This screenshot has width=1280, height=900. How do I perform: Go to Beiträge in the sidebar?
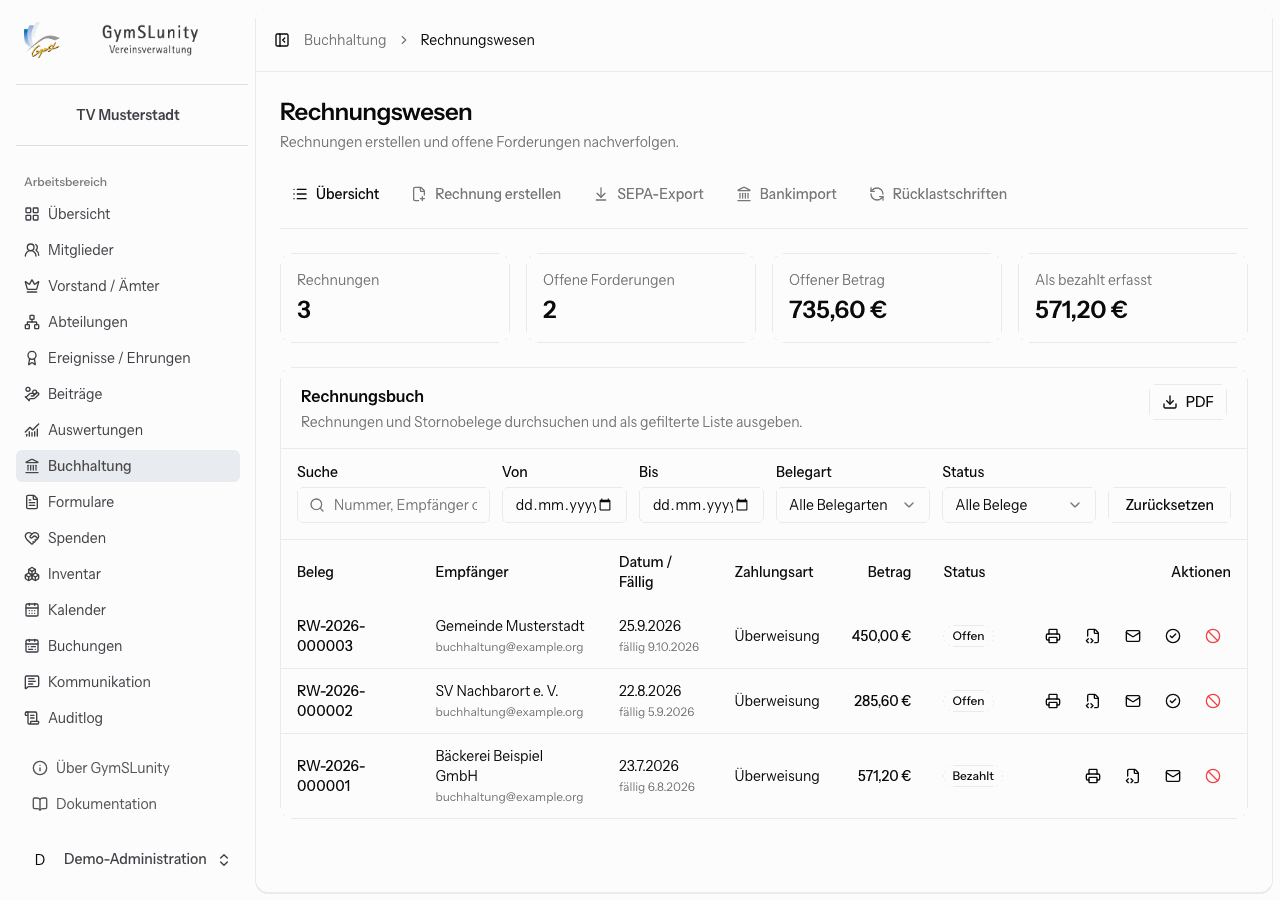128,394
